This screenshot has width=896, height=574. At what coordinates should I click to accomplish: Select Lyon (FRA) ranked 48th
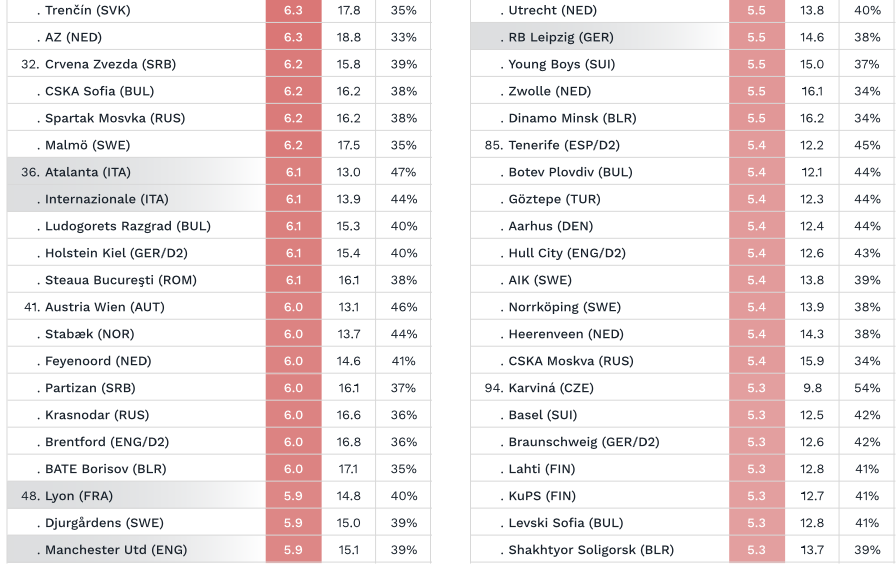[219, 496]
